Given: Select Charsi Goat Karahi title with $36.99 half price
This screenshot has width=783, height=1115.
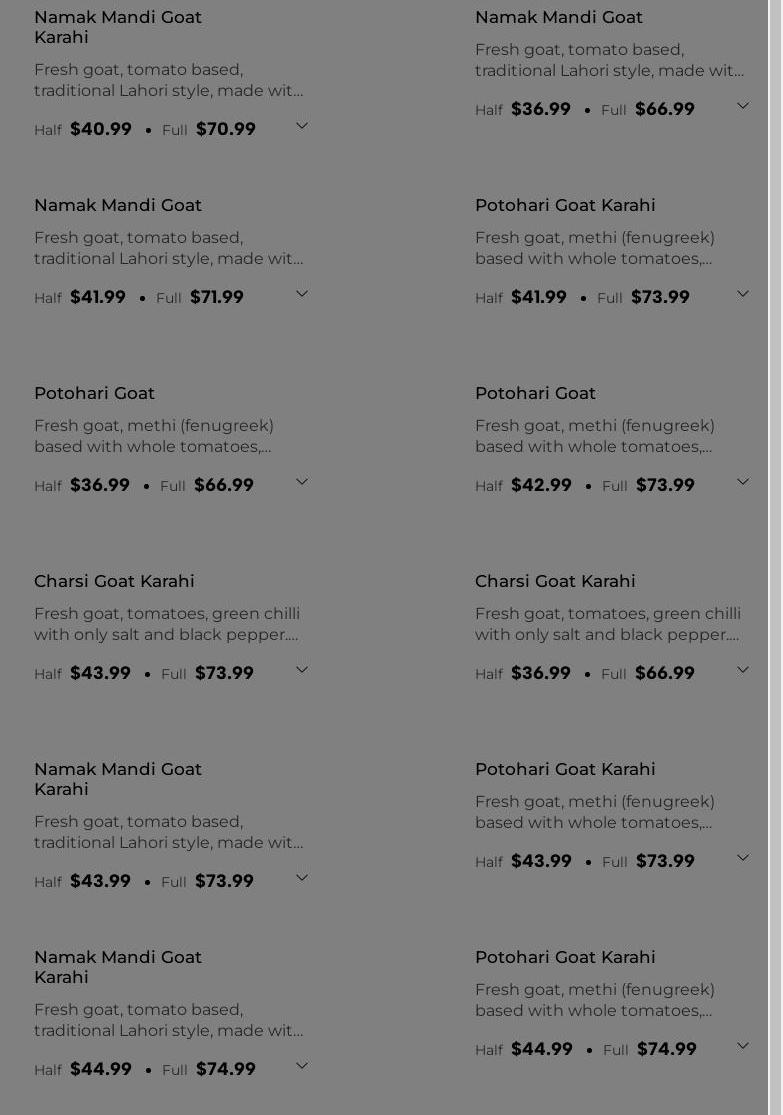Looking at the screenshot, I should coord(555,581).
